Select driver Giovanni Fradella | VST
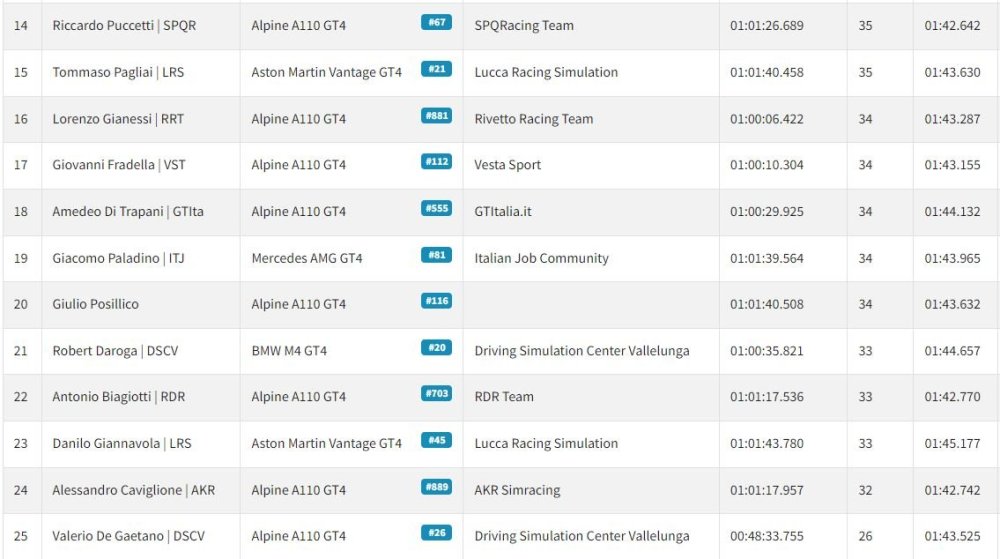 coord(119,164)
